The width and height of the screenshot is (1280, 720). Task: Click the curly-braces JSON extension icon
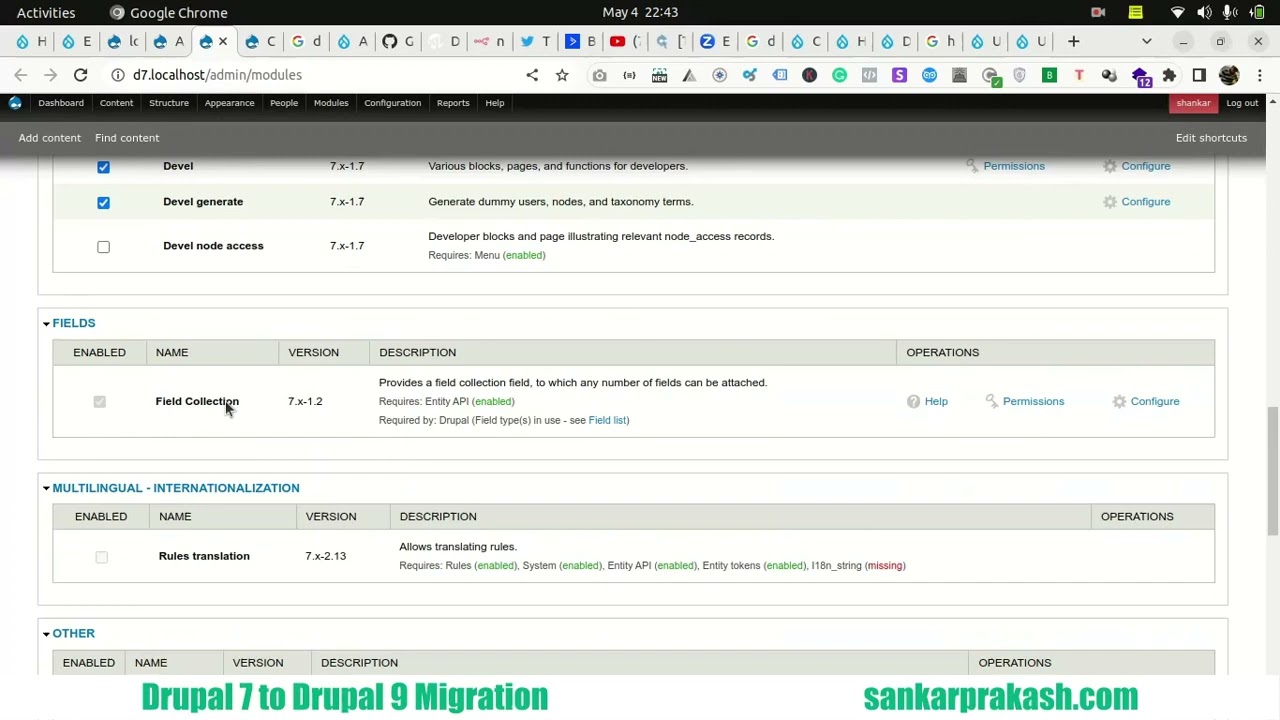(629, 75)
